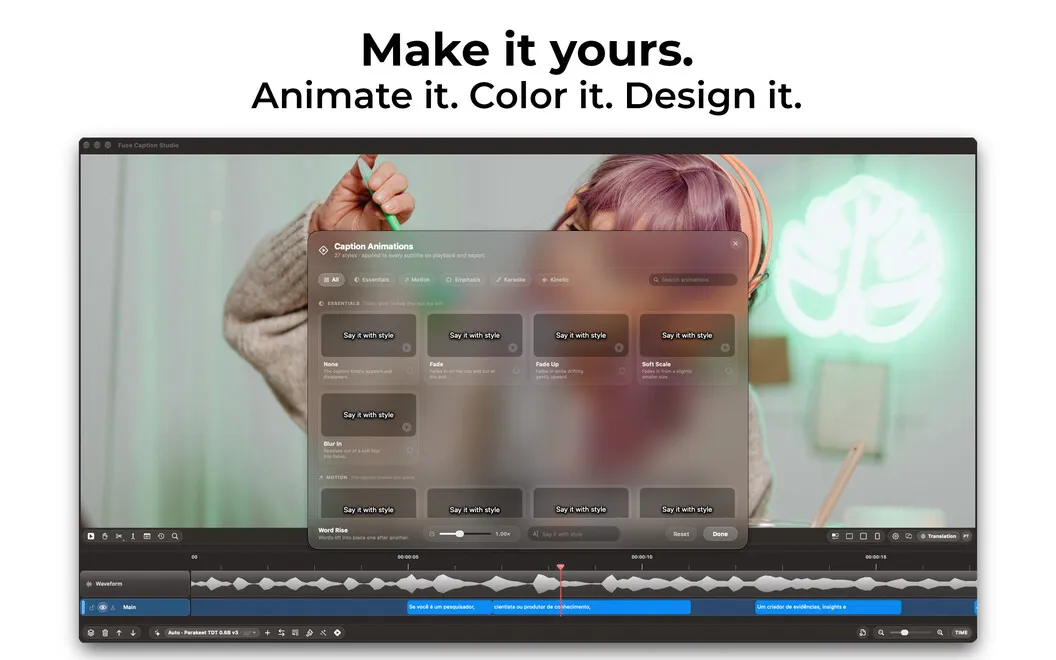Screen dimensions: 1056x660
Task: Play the None animation preview
Action: coord(407,348)
